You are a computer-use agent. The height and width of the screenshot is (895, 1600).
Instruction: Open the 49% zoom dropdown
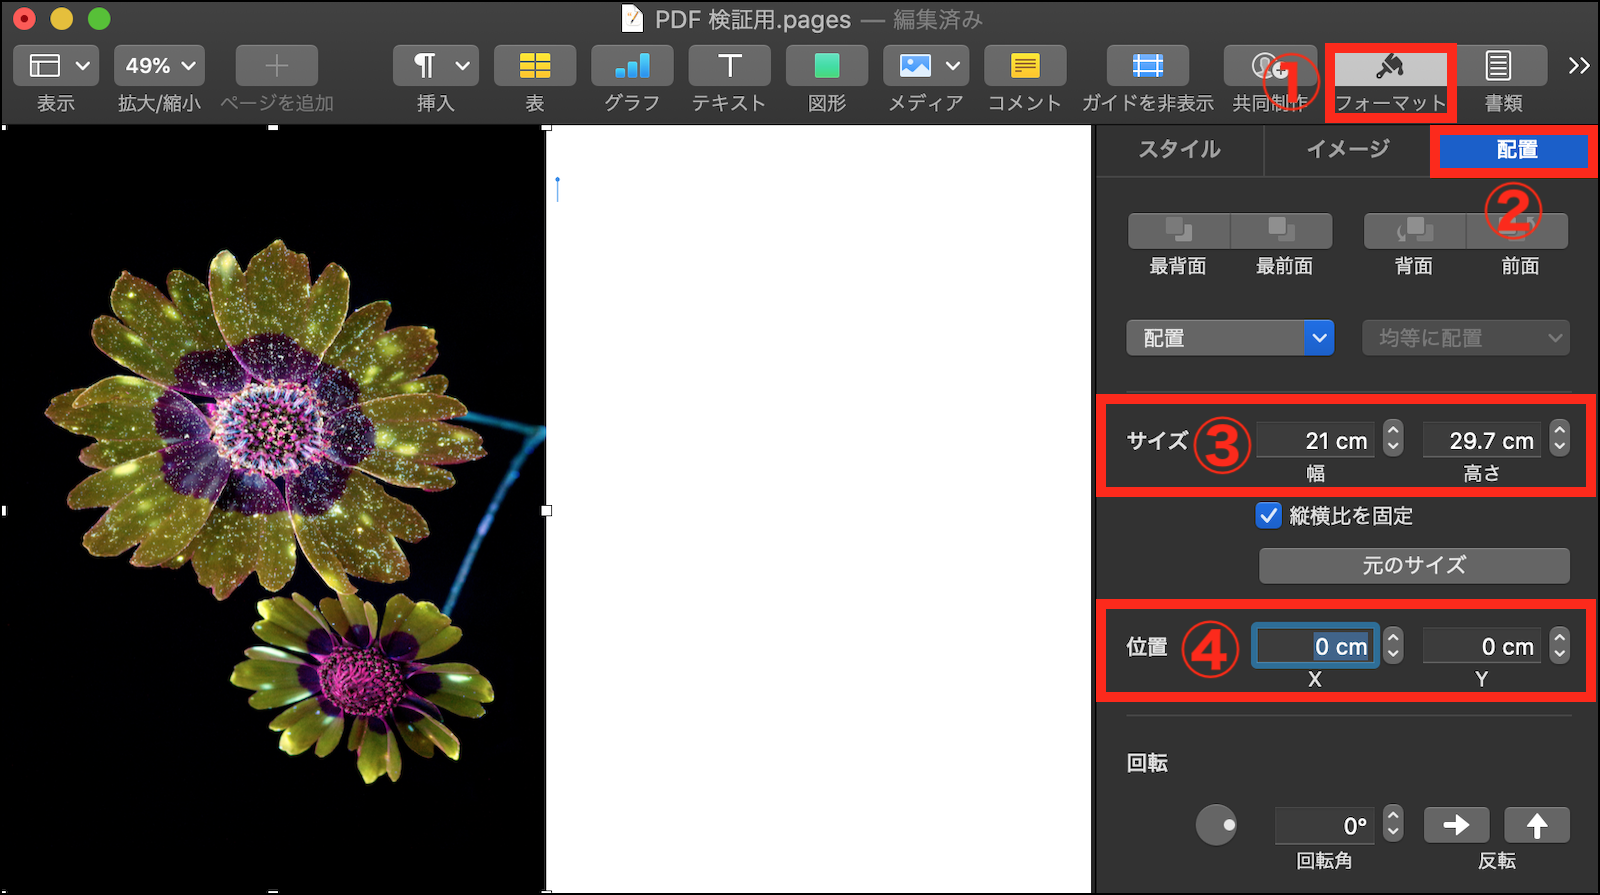coord(159,66)
